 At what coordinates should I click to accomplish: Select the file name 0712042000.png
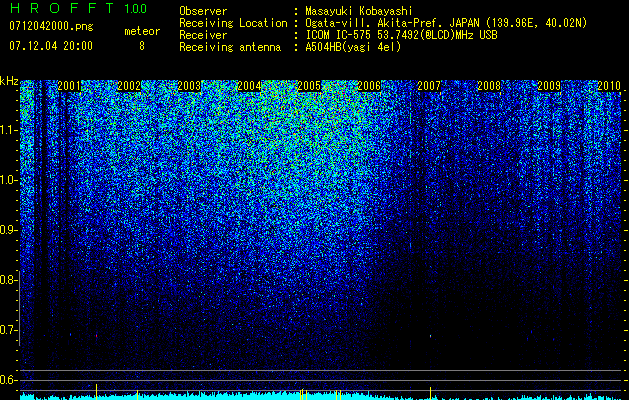(51, 26)
